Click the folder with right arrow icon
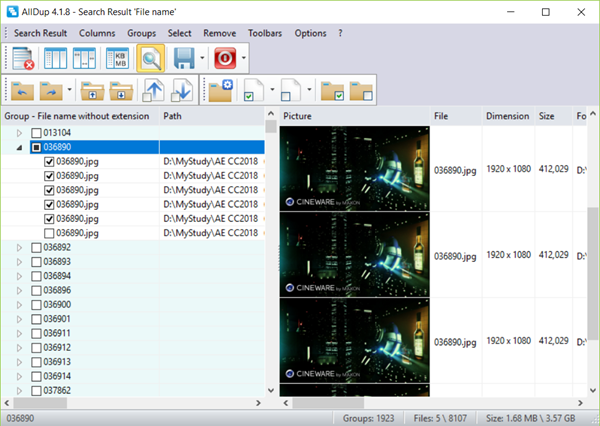The width and height of the screenshot is (600, 426). pos(51,90)
